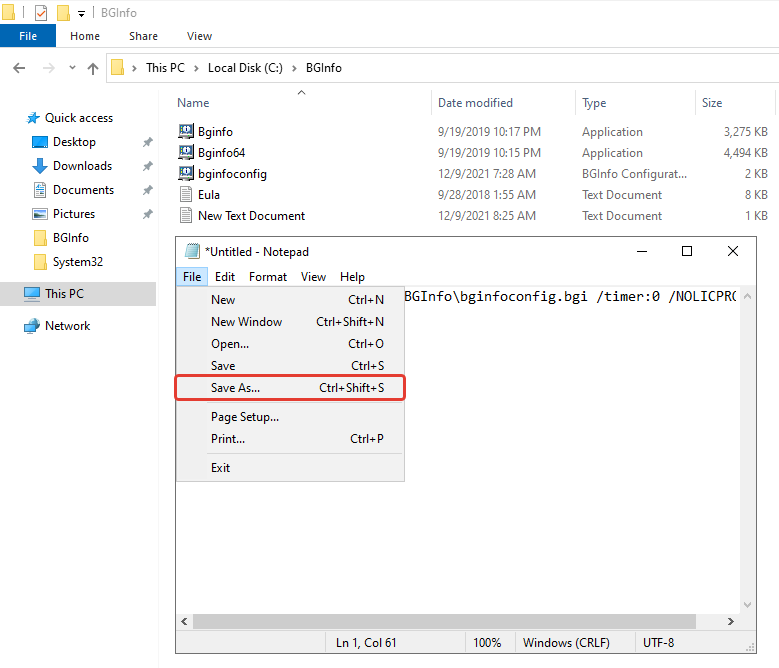Expand the recent locations dropdown arrow

[x=72, y=68]
